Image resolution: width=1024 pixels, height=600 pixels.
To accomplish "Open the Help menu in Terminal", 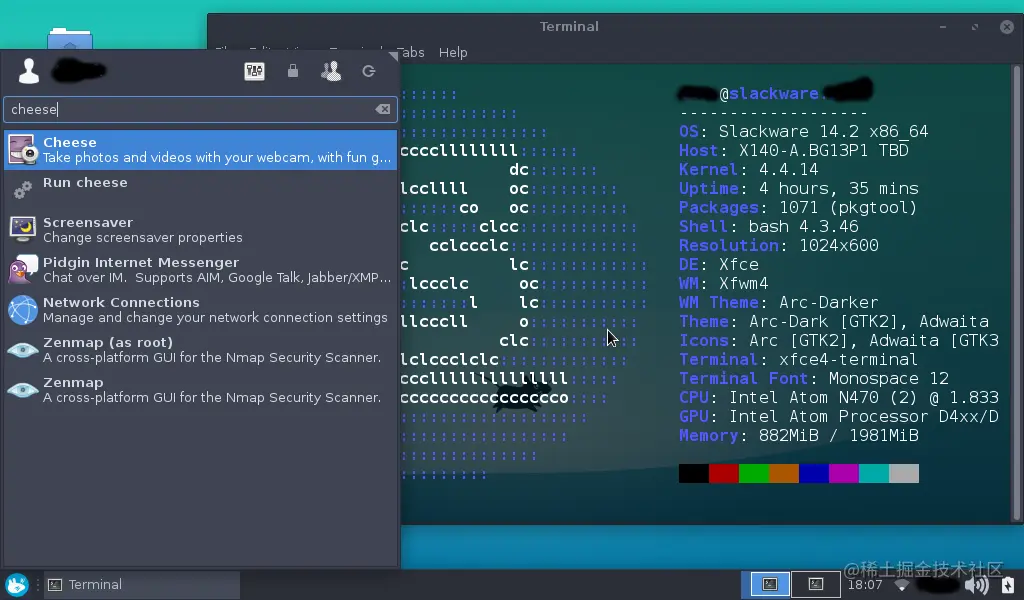I will point(453,52).
